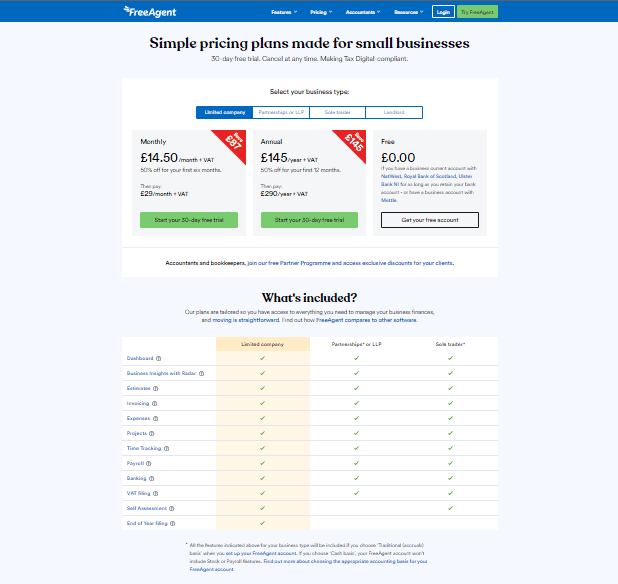Click the Royal Bank of Scotland link
618x584 pixels.
click(430, 176)
